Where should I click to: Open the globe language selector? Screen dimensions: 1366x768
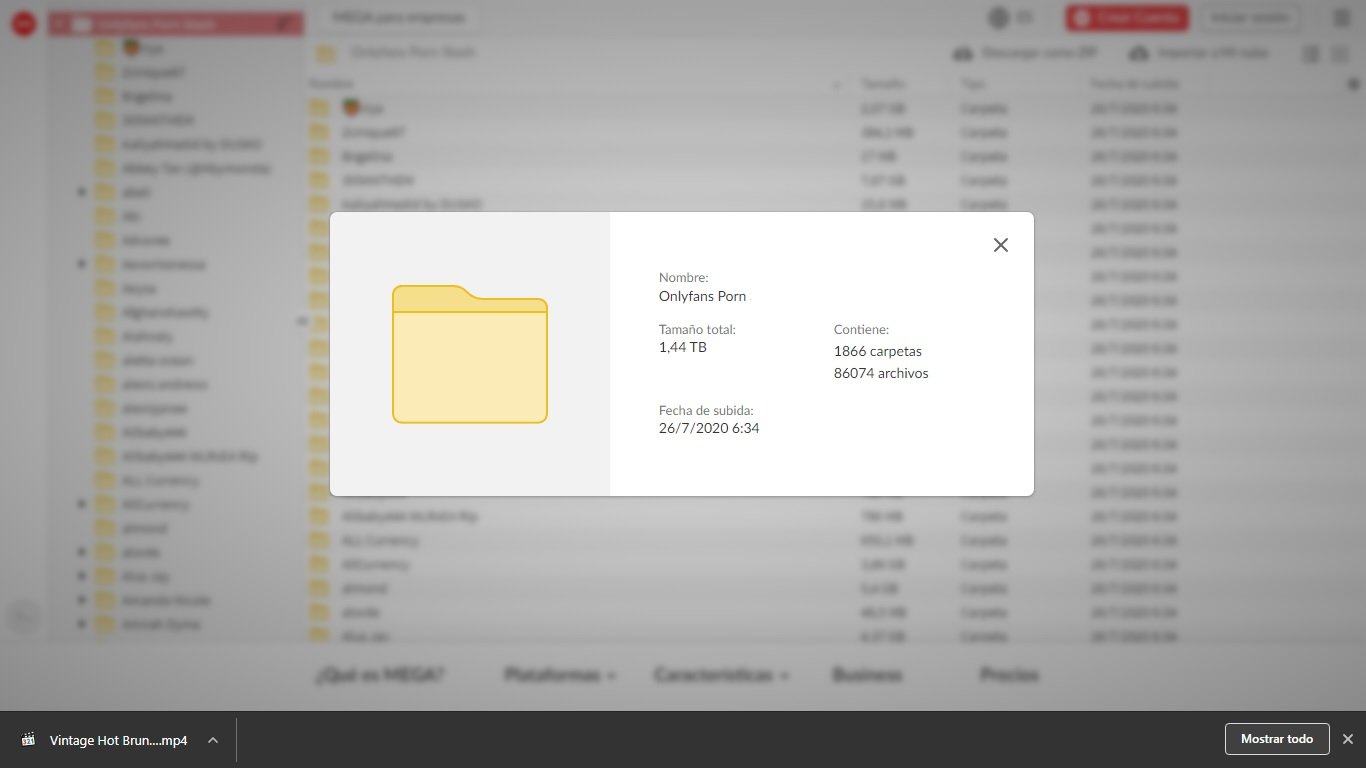click(998, 18)
